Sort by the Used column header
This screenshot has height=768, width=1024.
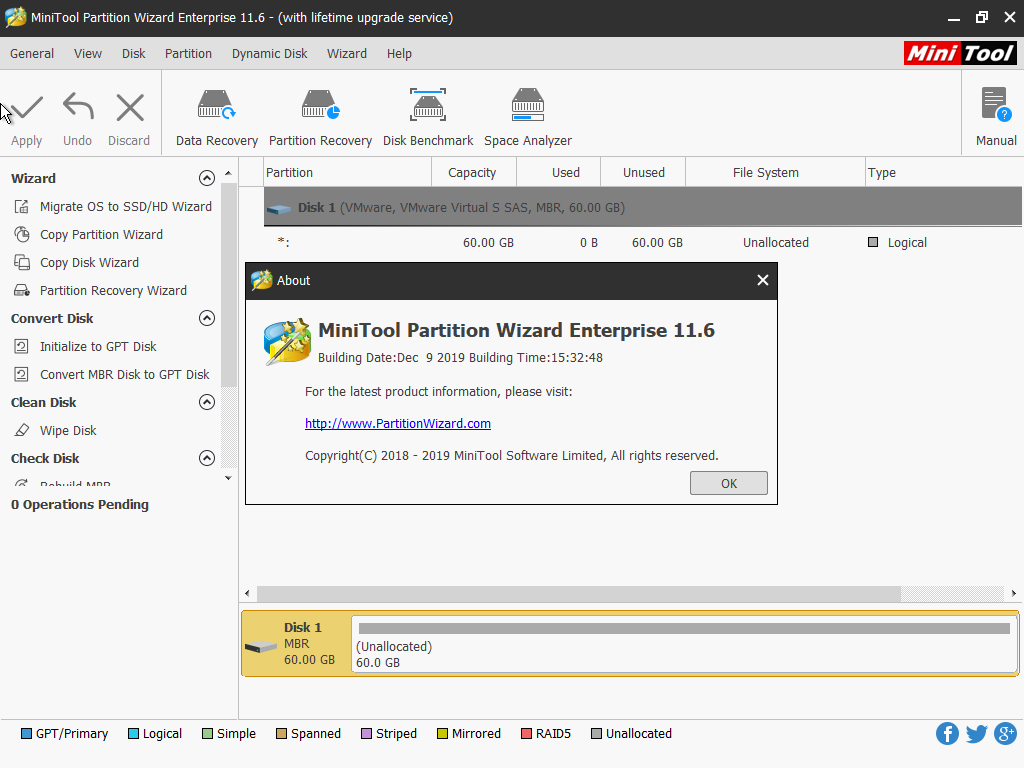coord(558,172)
